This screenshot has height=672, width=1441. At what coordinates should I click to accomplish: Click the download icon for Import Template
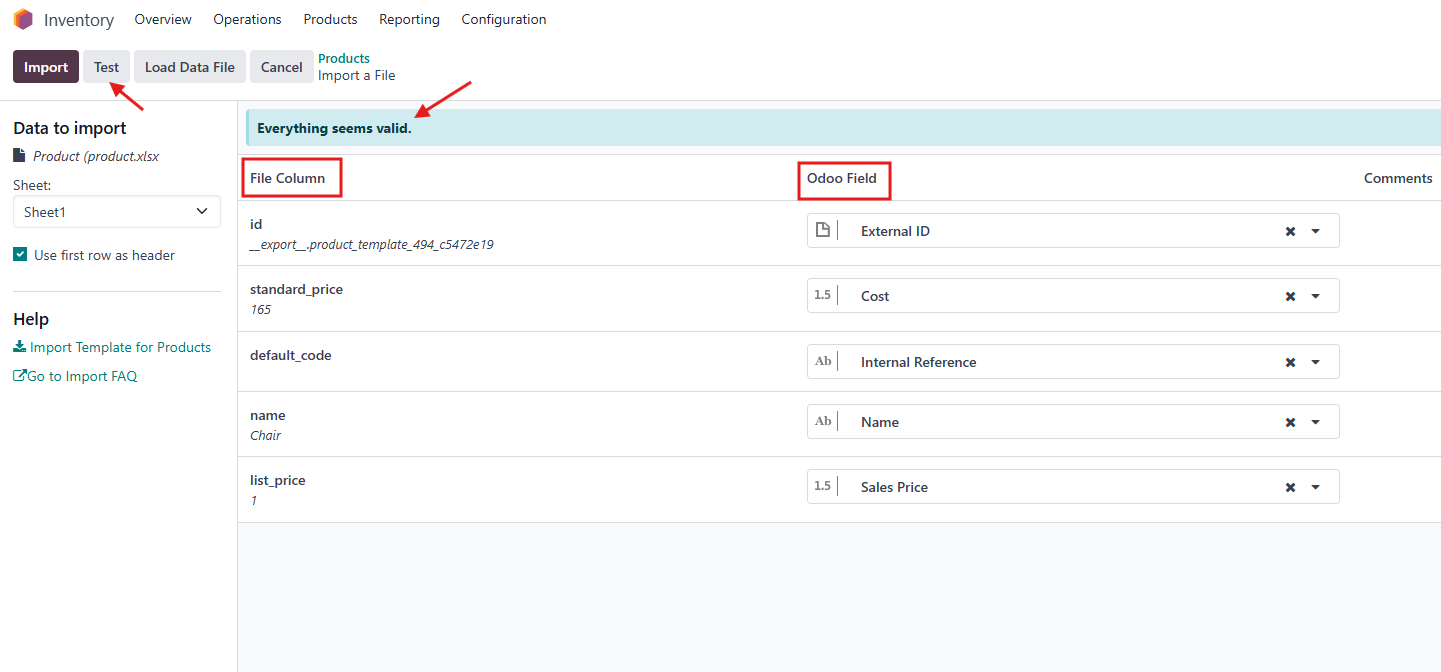tap(20, 347)
